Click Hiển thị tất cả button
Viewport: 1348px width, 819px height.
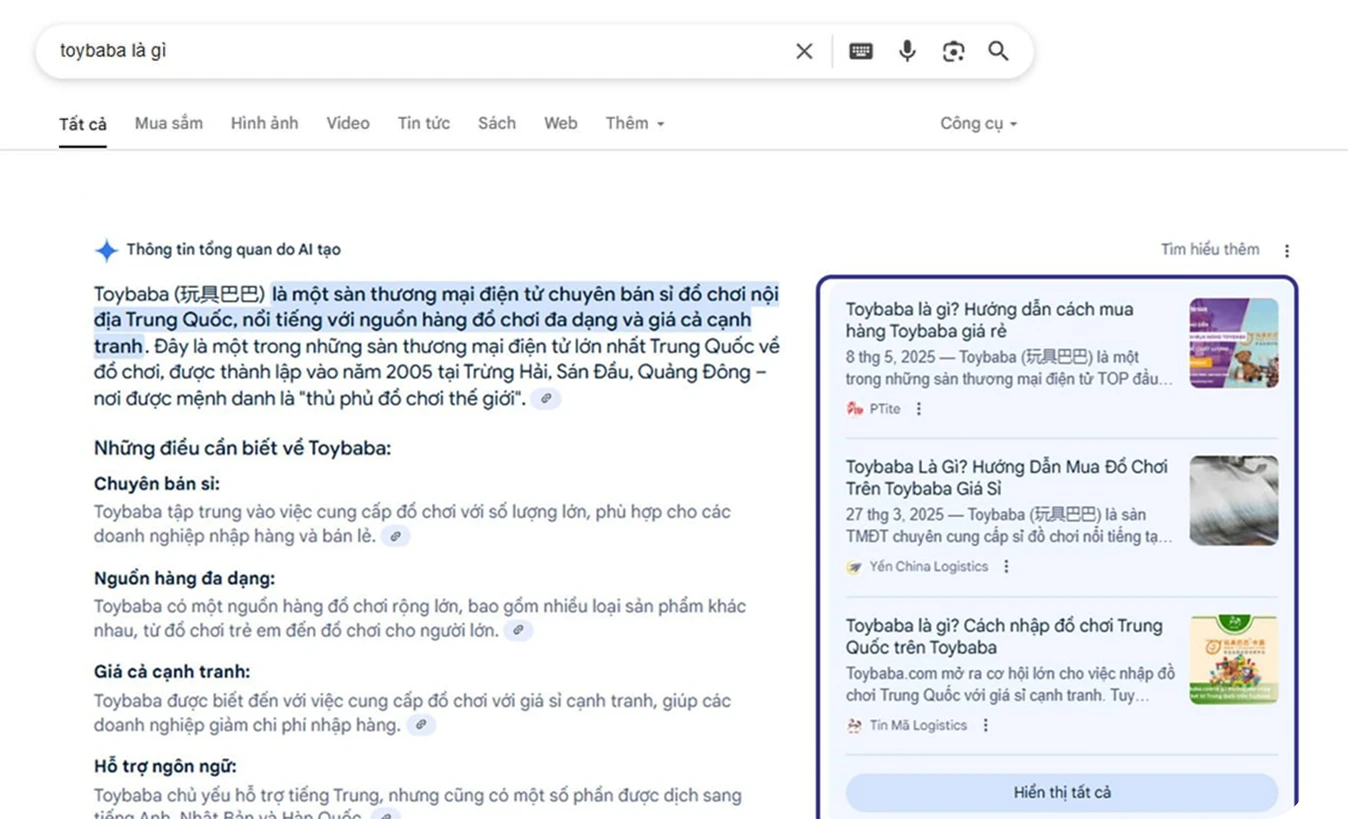pyautogui.click(x=1062, y=792)
